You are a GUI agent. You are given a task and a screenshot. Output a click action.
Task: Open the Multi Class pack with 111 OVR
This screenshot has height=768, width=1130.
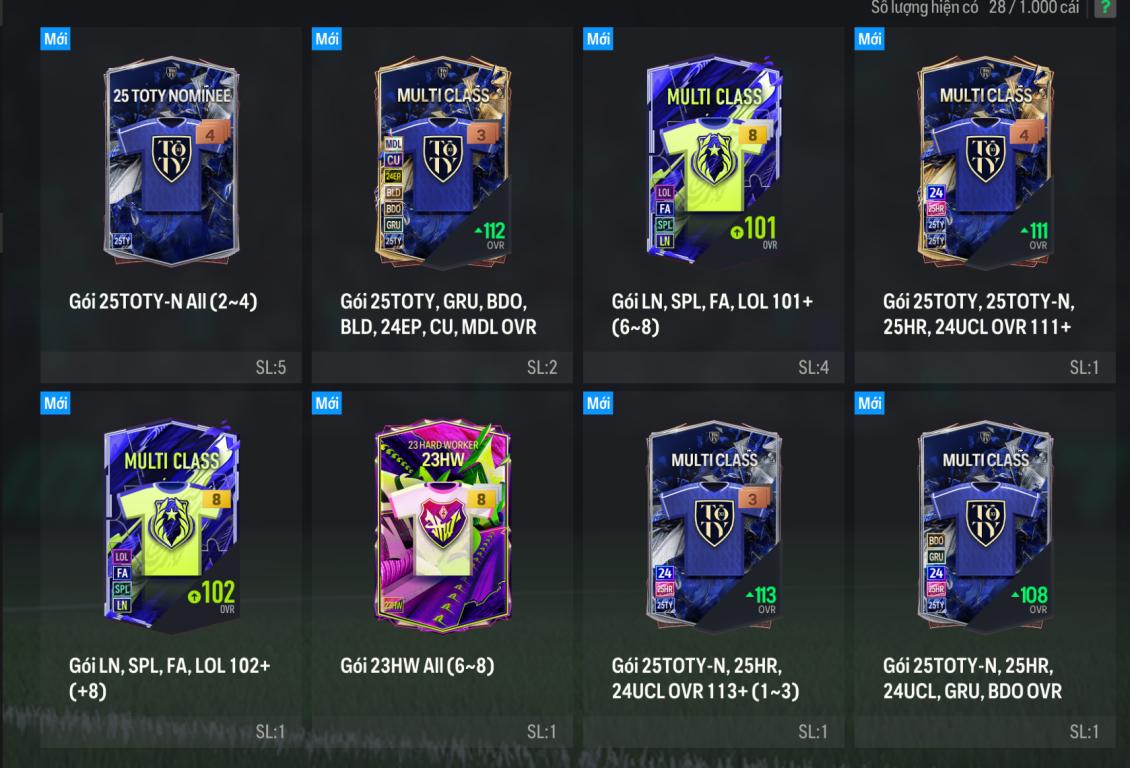[x=985, y=161]
